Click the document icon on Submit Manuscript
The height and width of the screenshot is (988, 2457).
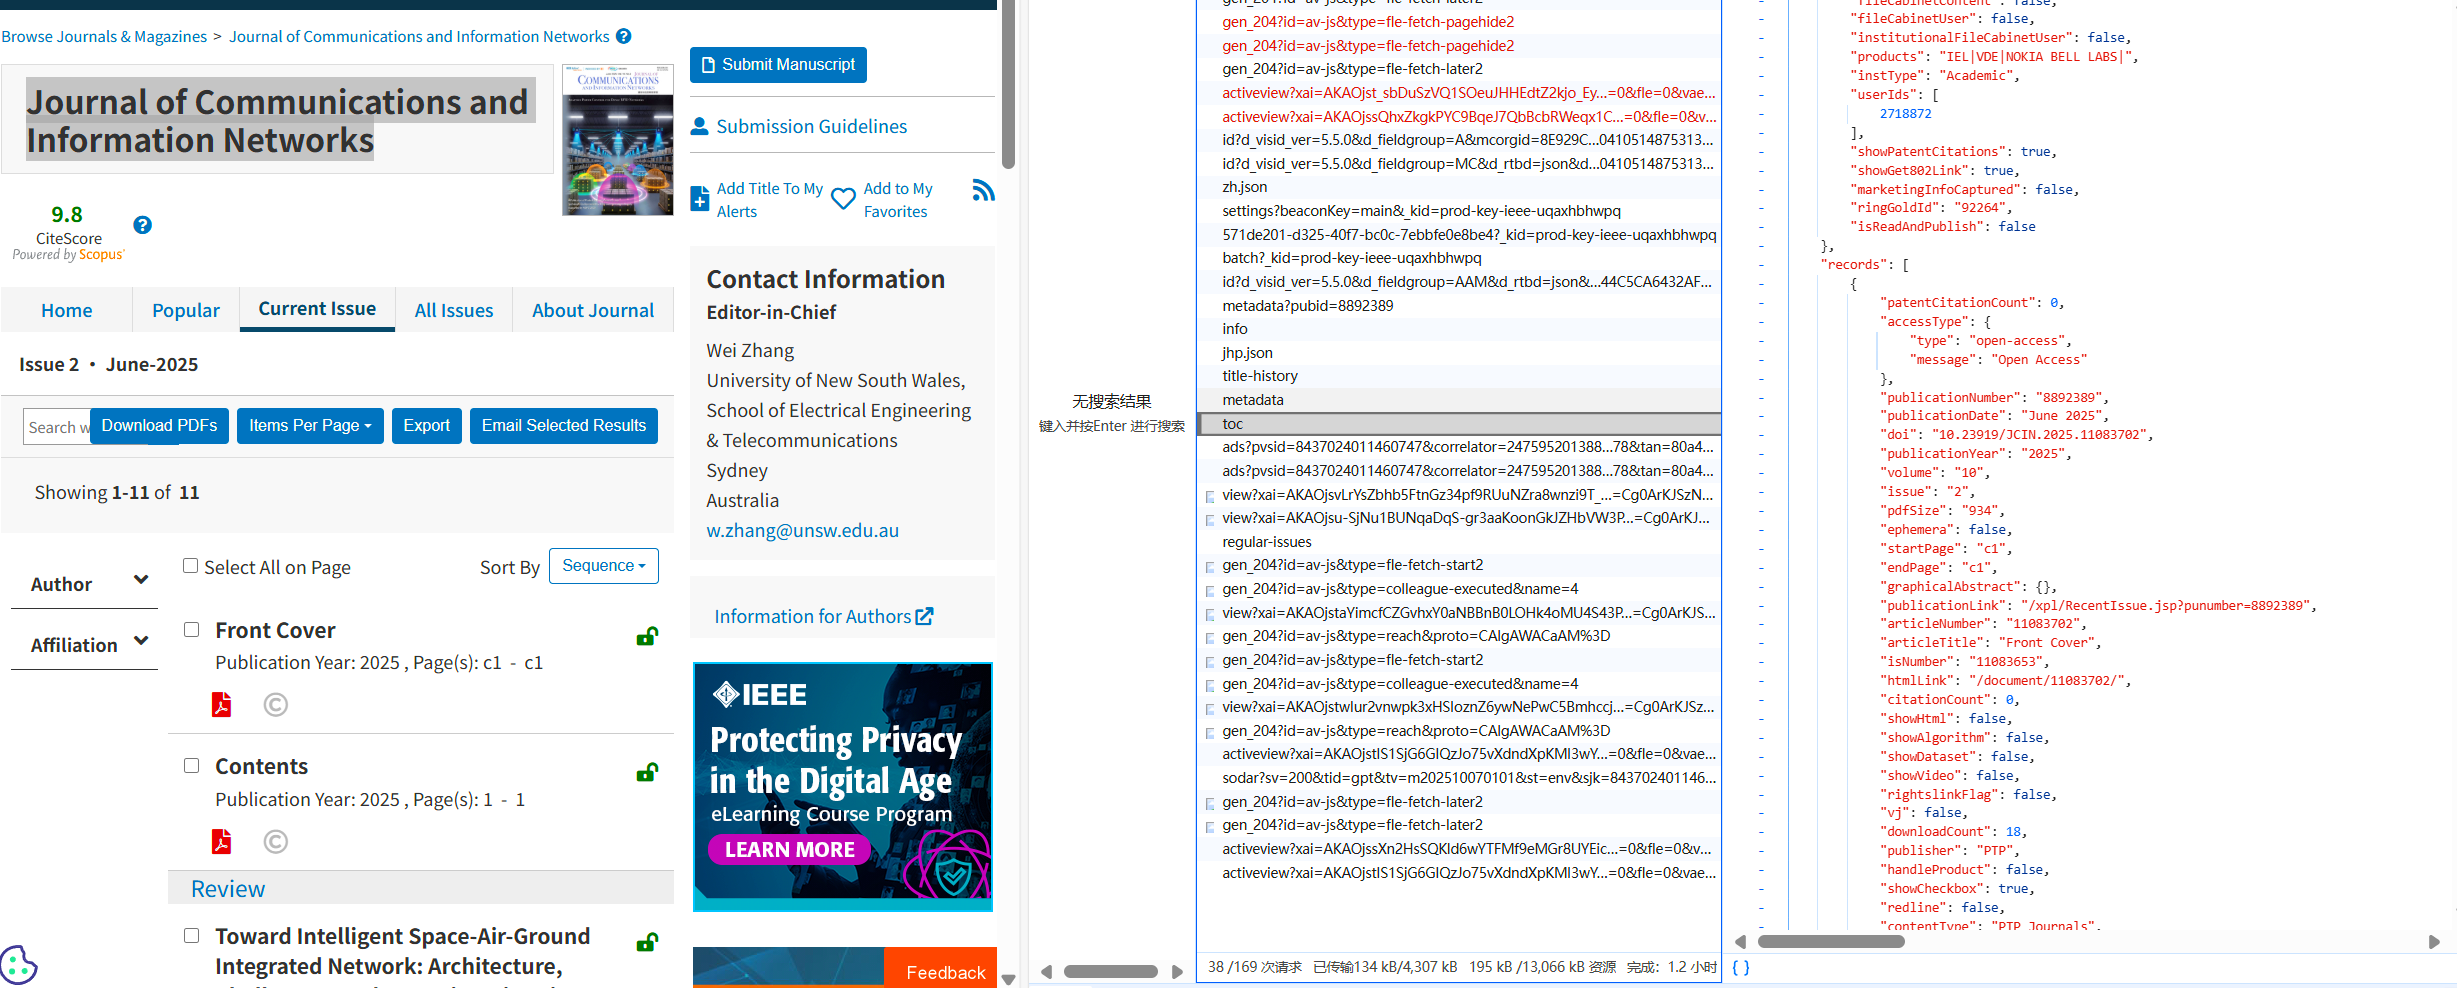[708, 65]
